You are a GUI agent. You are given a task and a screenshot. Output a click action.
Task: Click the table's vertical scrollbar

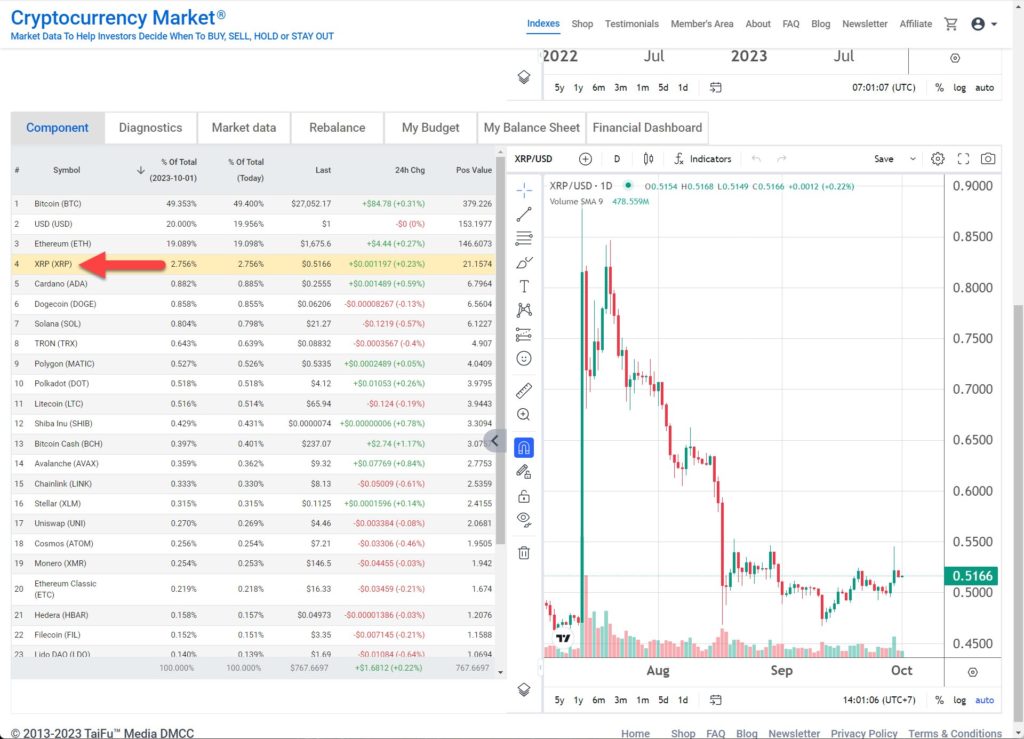(x=501, y=353)
